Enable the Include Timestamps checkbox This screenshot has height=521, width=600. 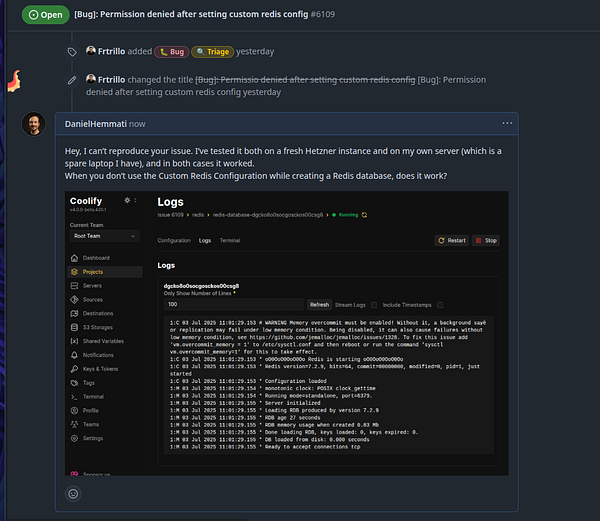tap(440, 305)
